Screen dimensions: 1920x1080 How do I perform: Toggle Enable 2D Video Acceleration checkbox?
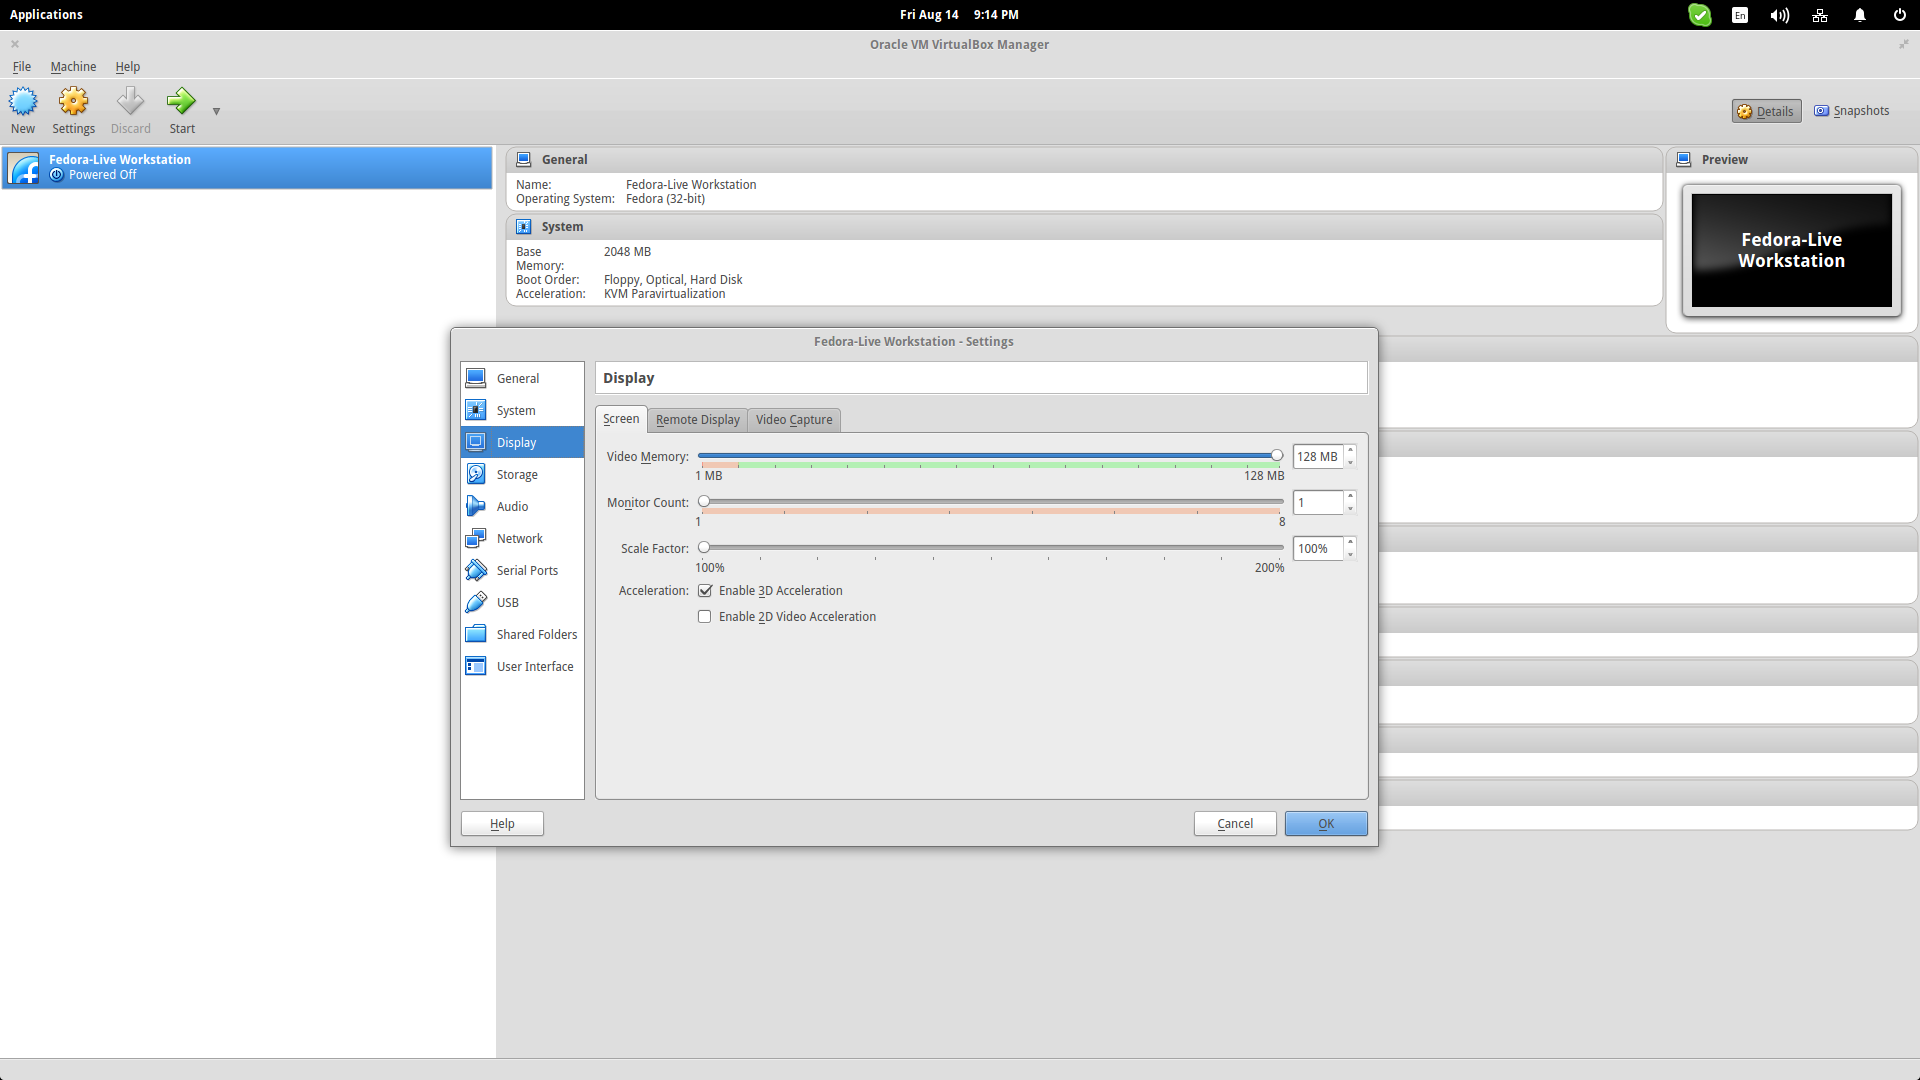[705, 617]
